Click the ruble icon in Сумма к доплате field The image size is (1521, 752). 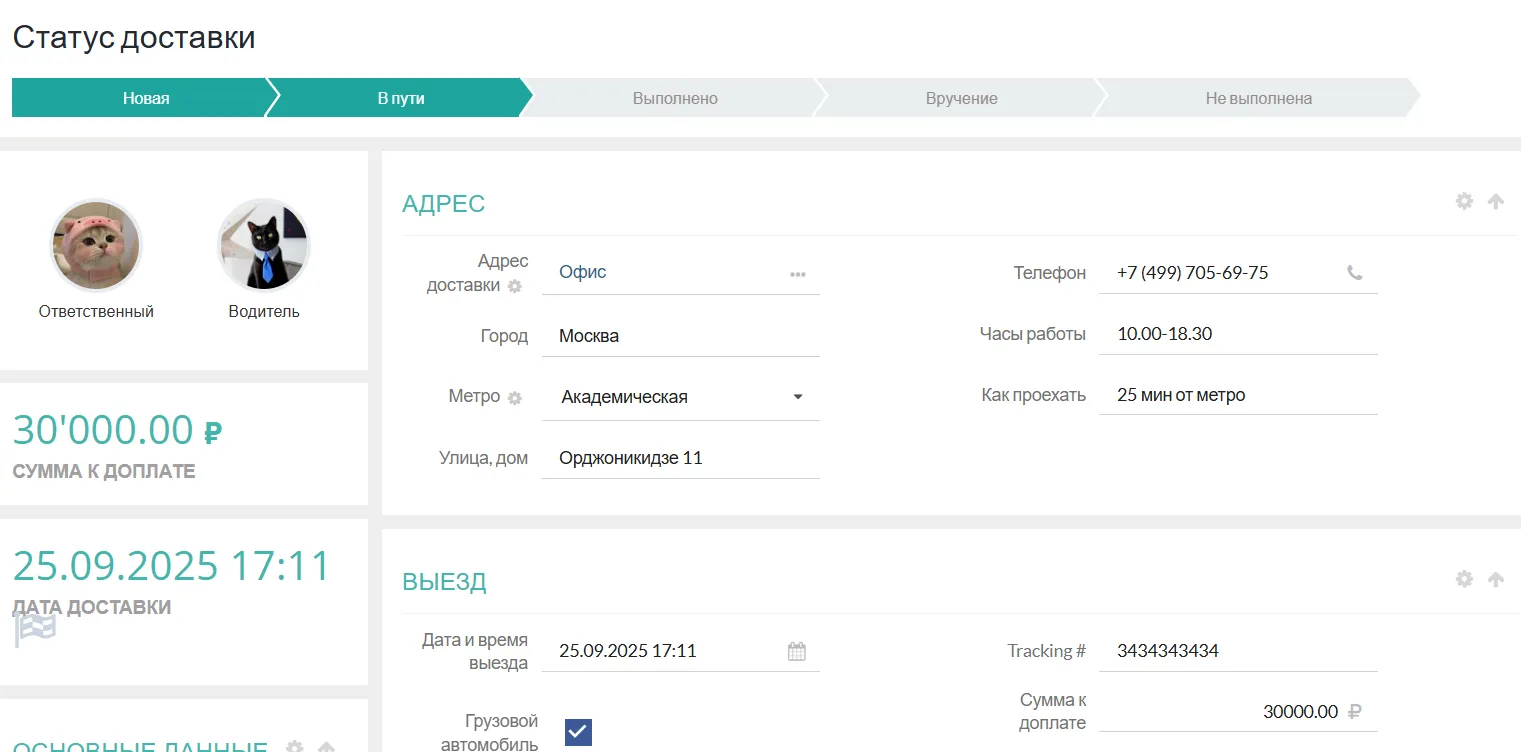pos(1355,712)
